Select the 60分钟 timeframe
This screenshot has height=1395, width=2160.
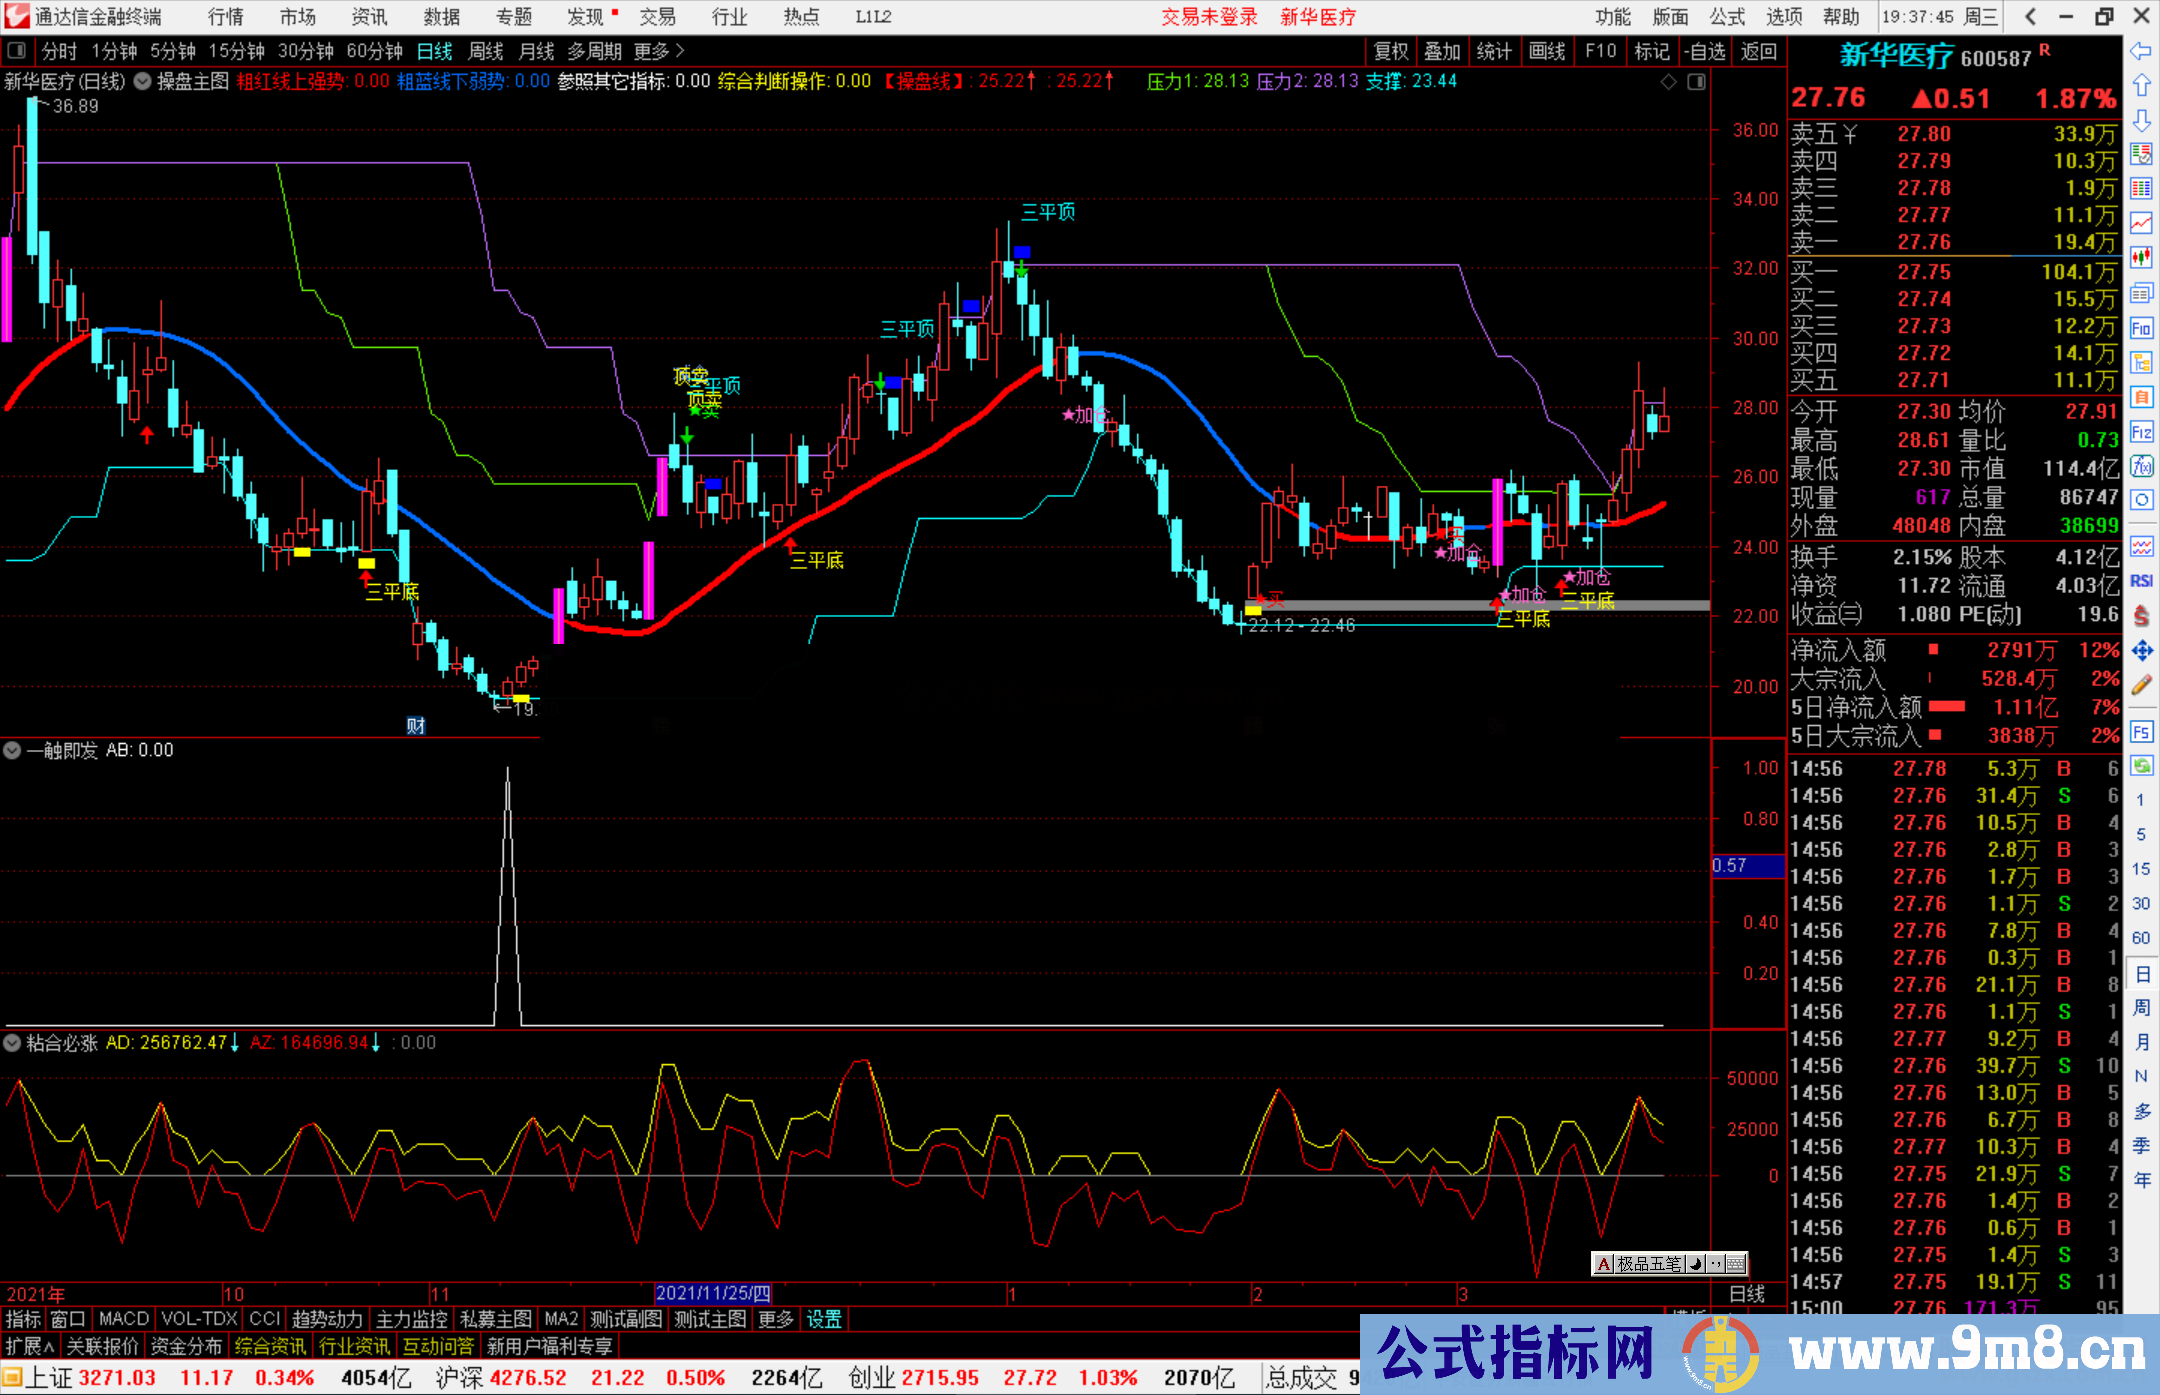tap(374, 51)
